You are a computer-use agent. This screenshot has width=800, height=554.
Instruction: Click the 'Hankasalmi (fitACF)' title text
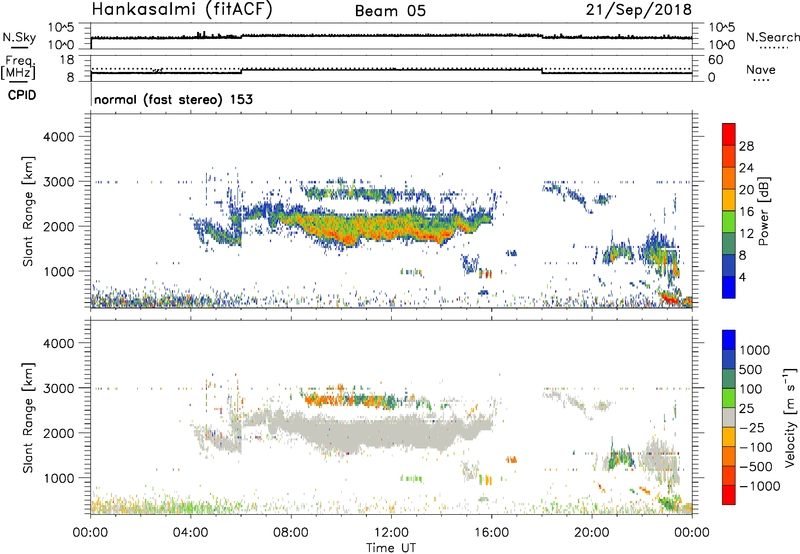(x=182, y=10)
